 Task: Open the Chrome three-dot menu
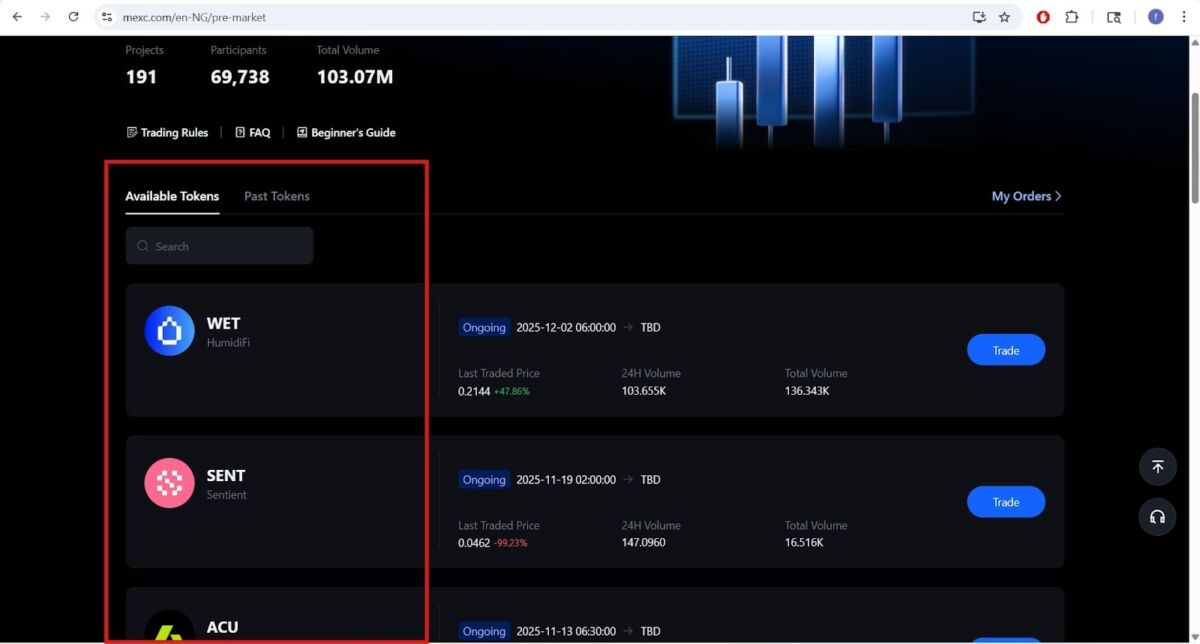click(1184, 17)
